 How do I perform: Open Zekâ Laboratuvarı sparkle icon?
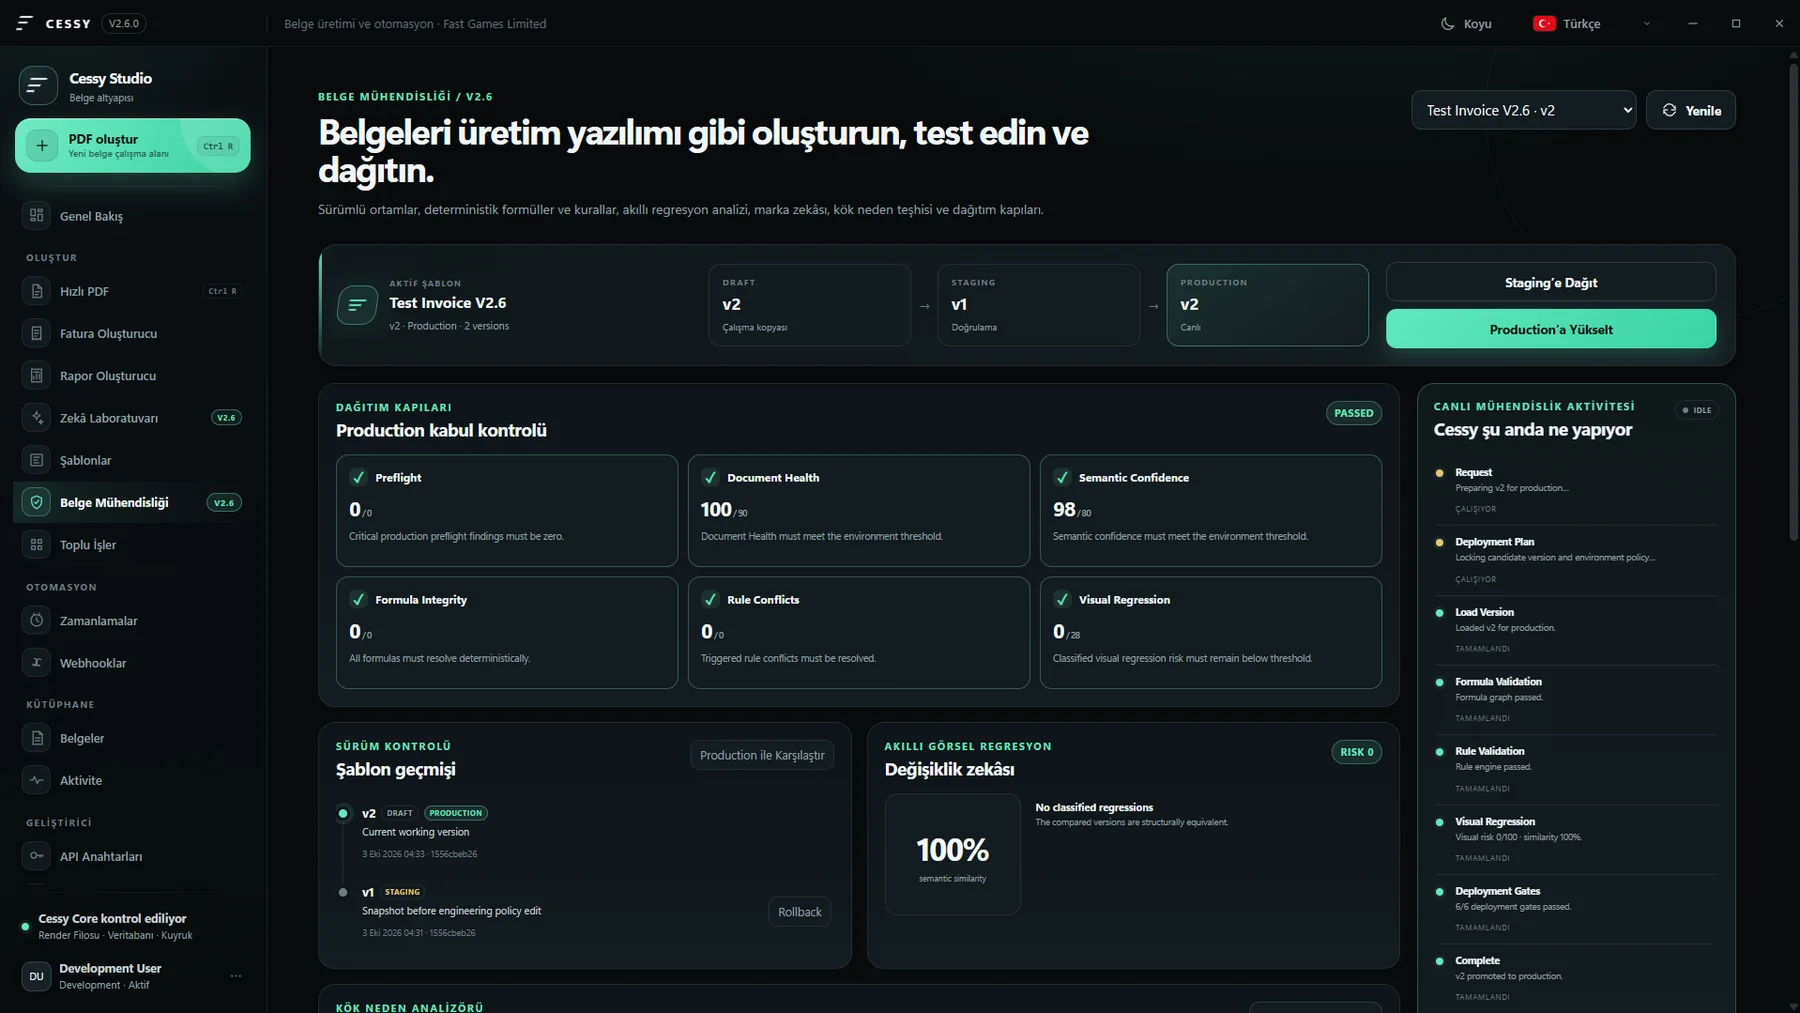pos(37,418)
